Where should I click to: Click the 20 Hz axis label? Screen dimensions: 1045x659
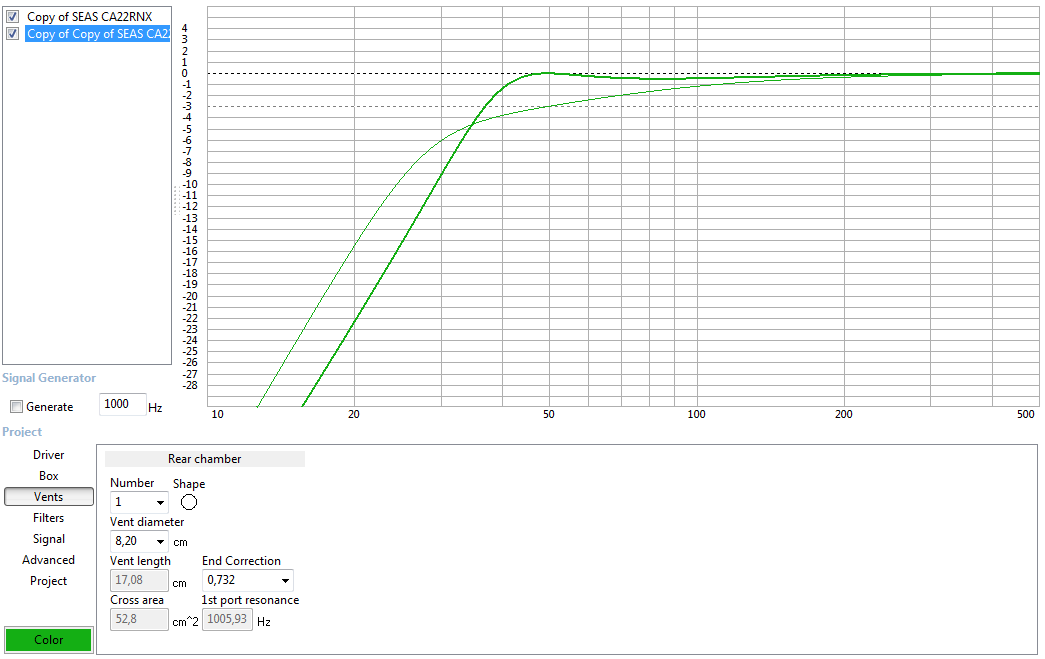(x=354, y=414)
